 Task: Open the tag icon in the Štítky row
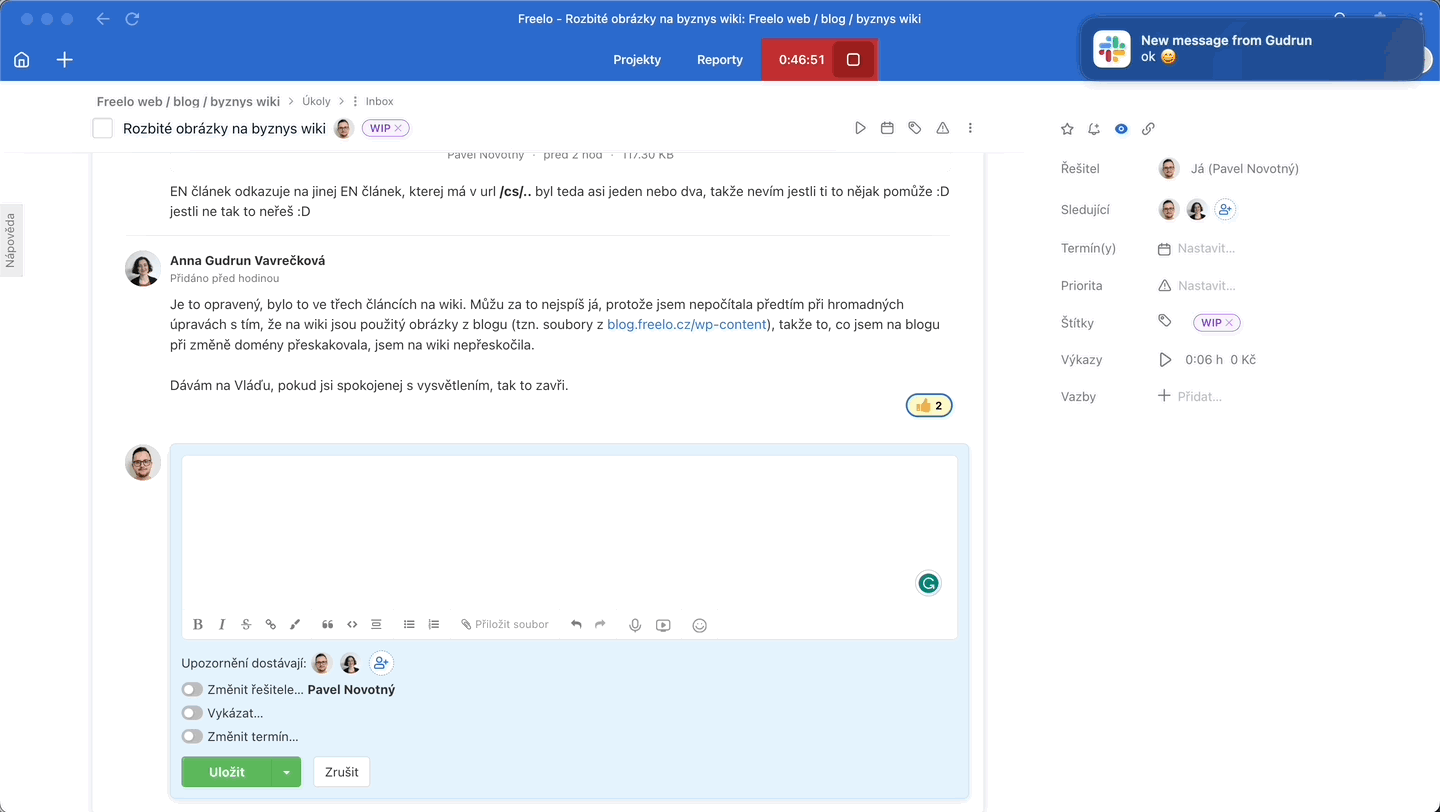pos(1164,322)
